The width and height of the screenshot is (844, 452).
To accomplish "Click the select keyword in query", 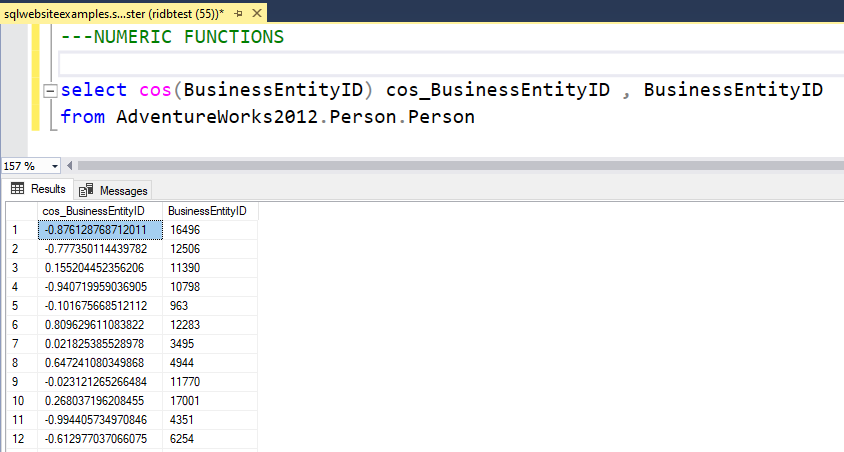I will (94, 90).
